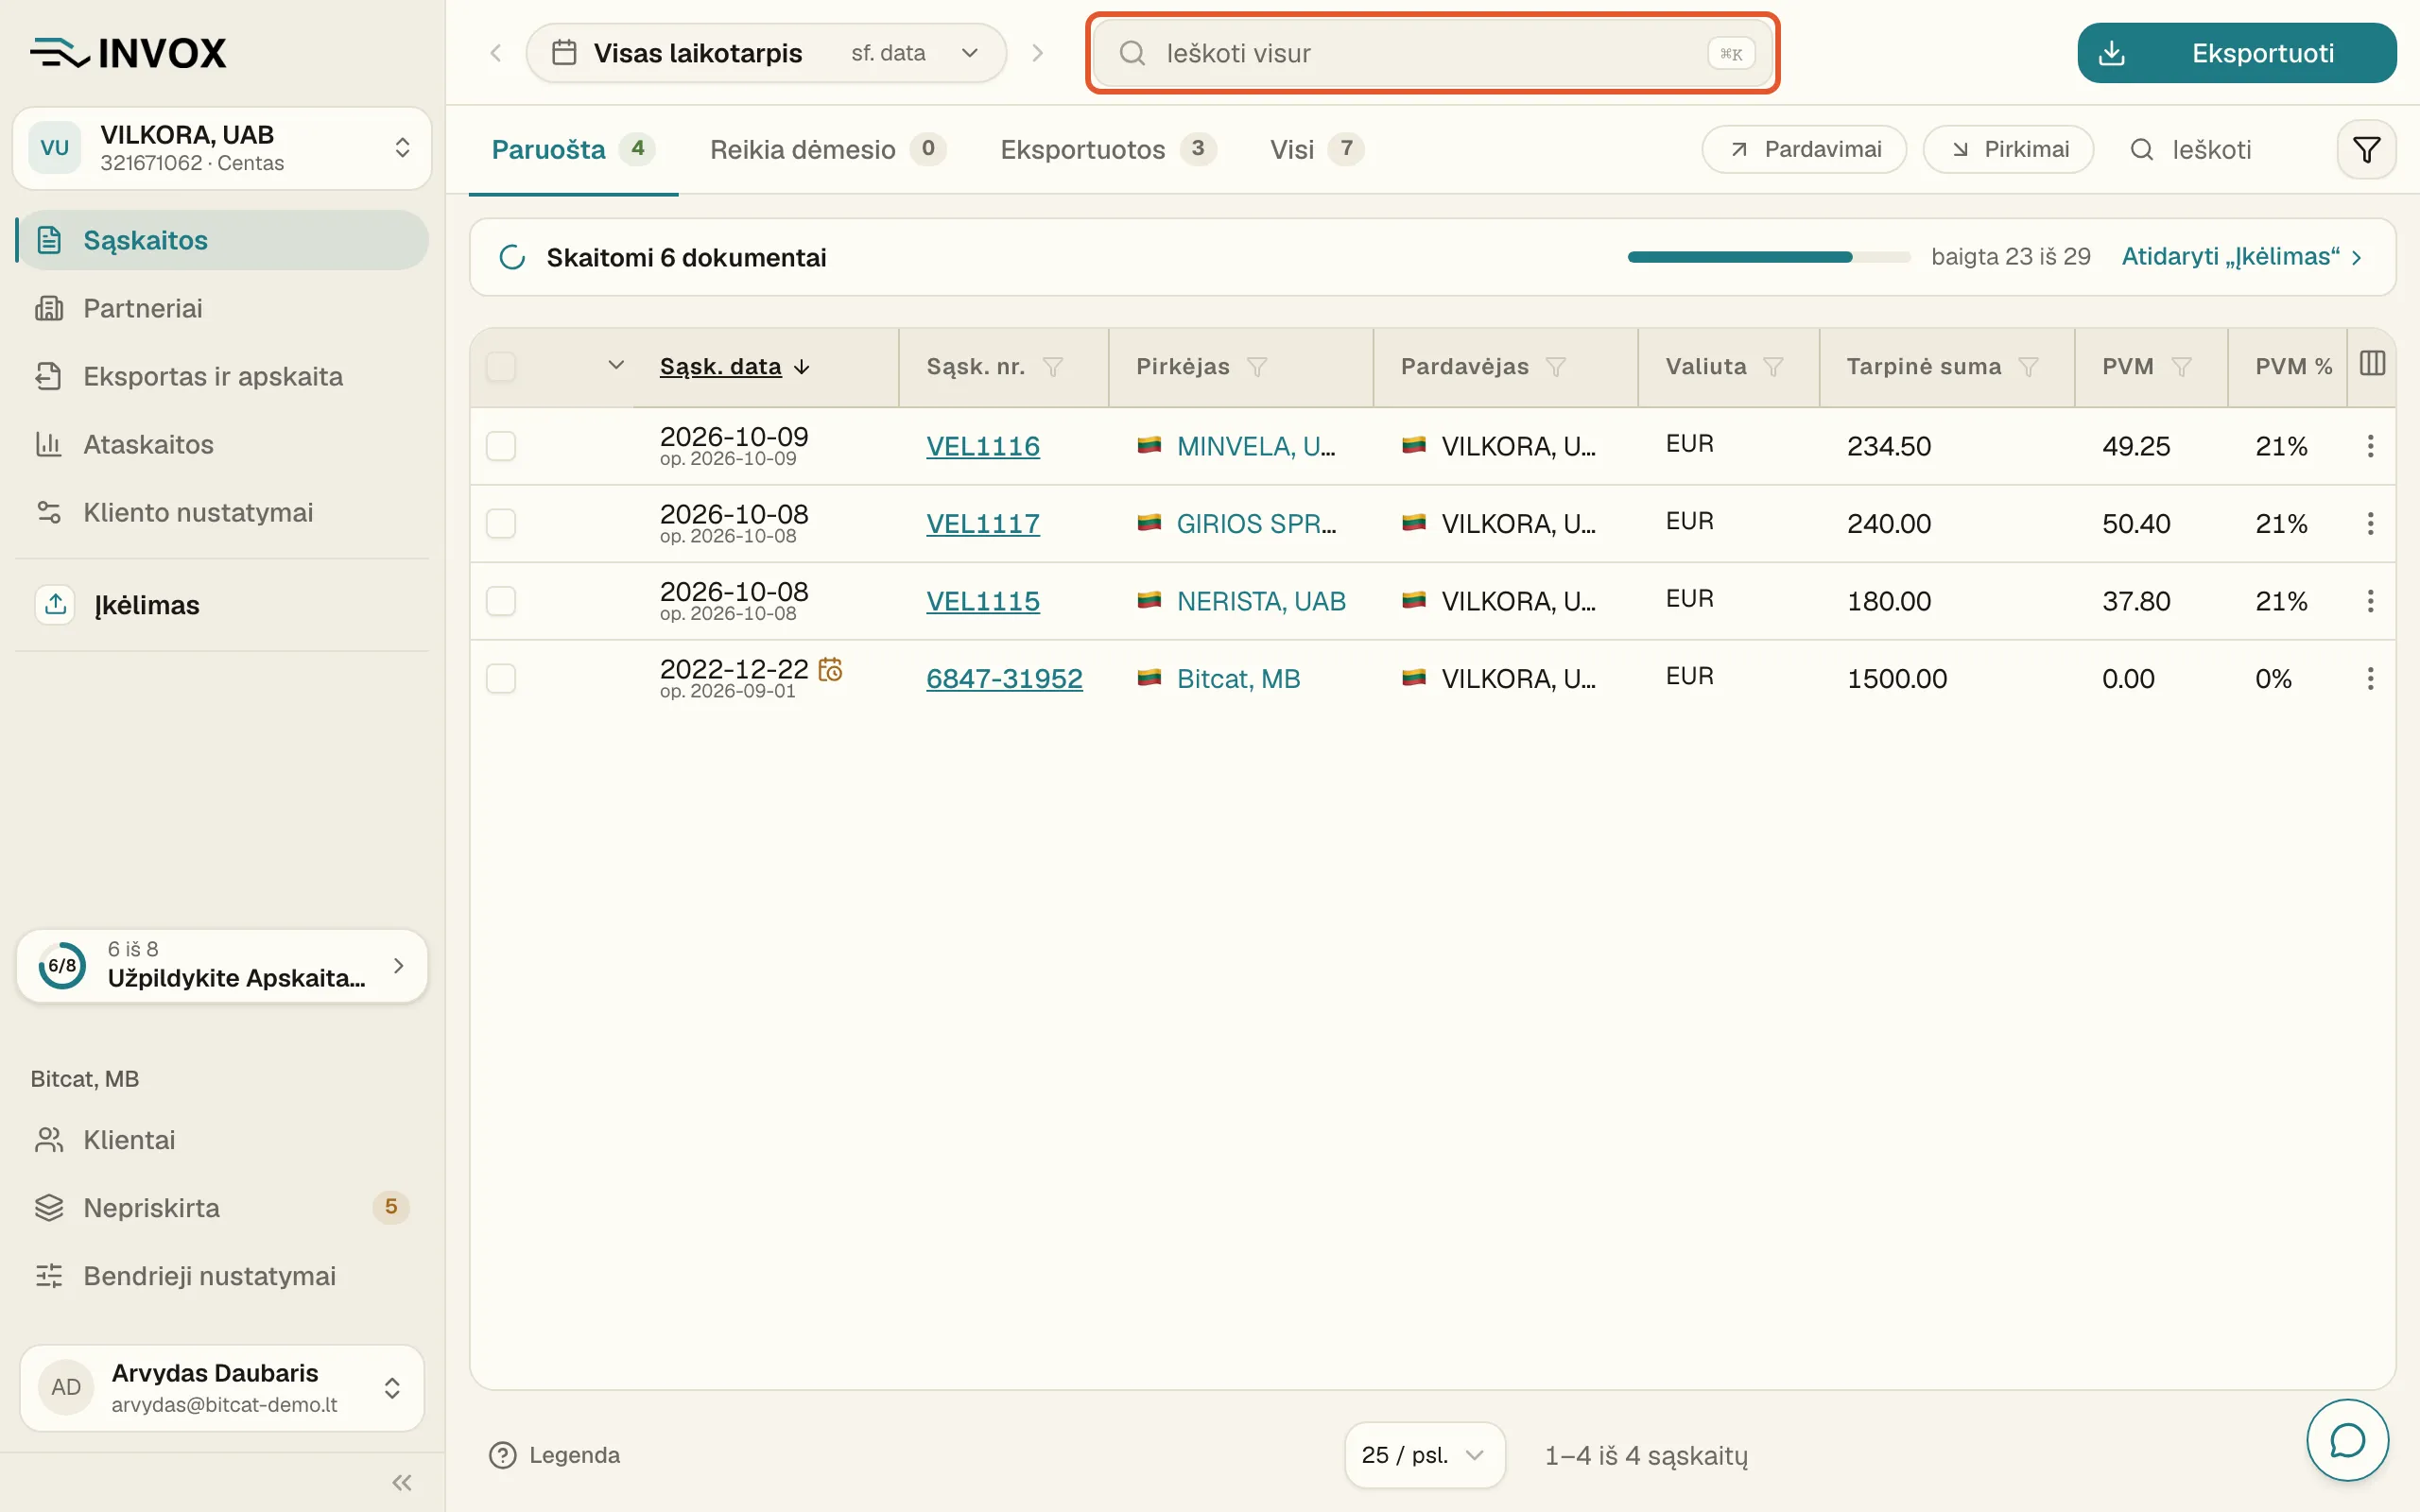Filter by Pardavimai button
The width and height of the screenshot is (2420, 1512).
[1804, 150]
